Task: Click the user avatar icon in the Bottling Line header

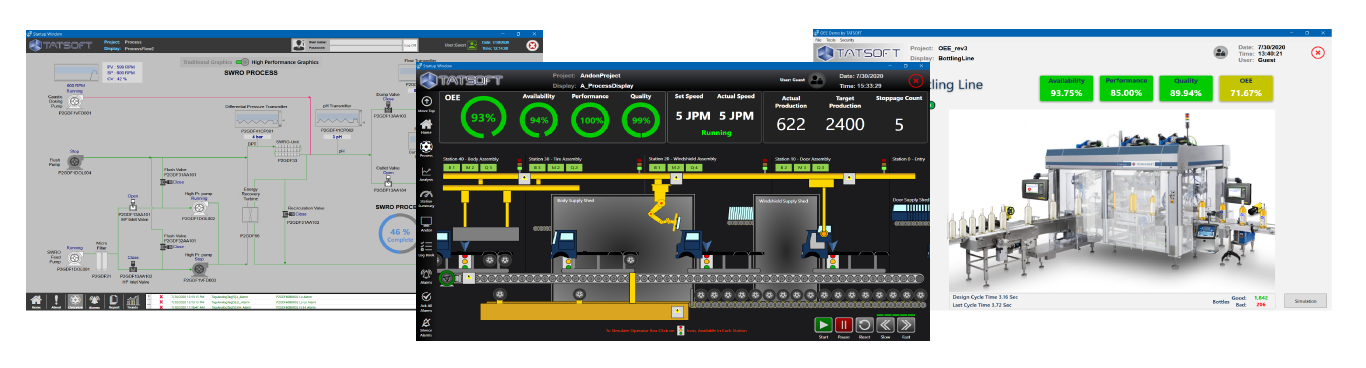Action: (x=1220, y=52)
